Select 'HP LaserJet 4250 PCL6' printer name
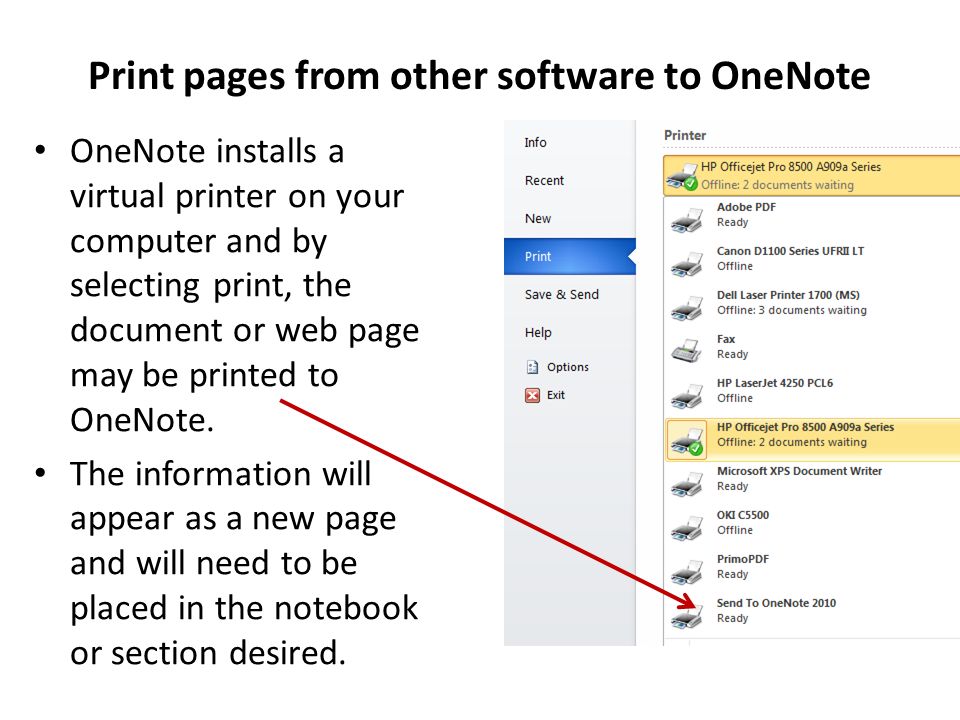This screenshot has height=720, width=960. click(774, 383)
